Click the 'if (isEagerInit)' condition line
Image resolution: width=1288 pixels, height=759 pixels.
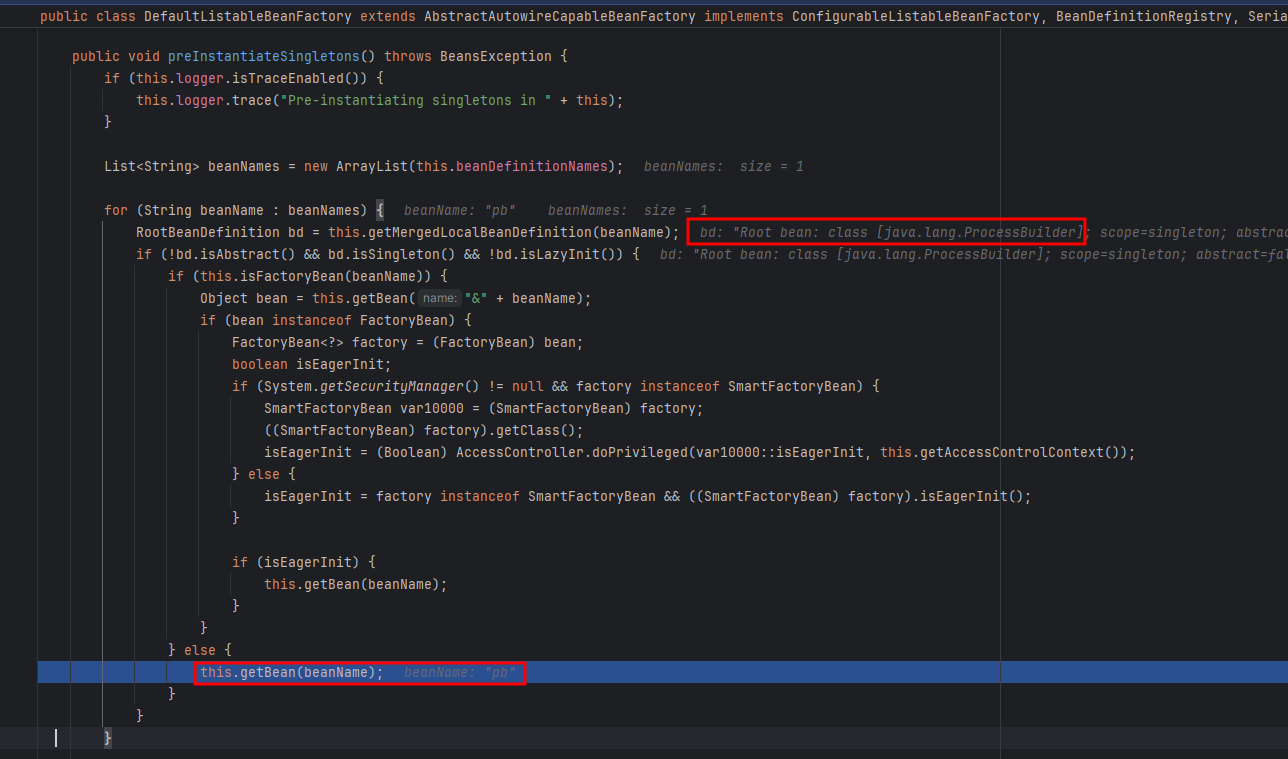click(304, 562)
